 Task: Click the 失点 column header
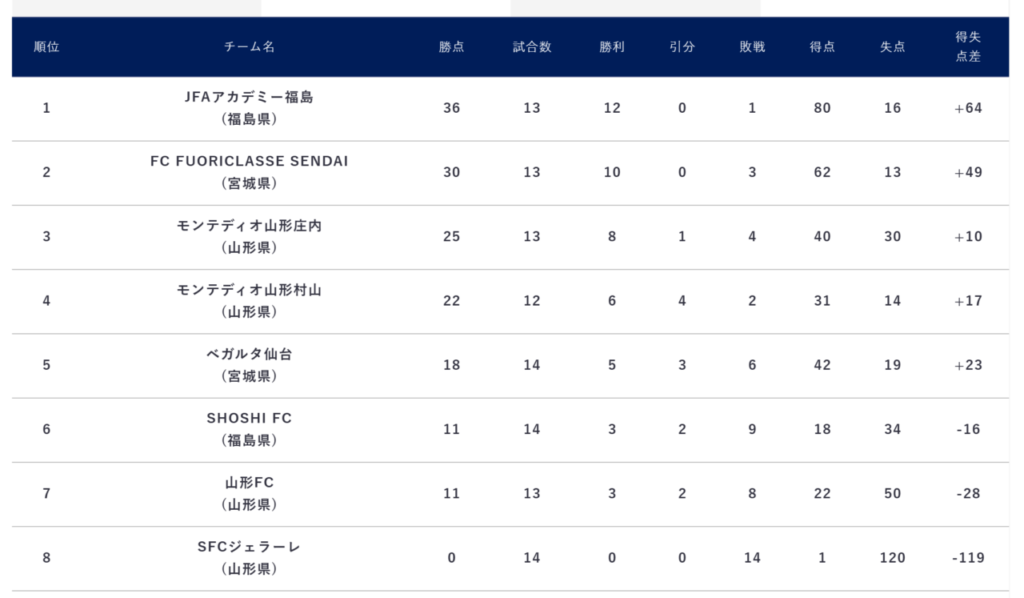892,47
